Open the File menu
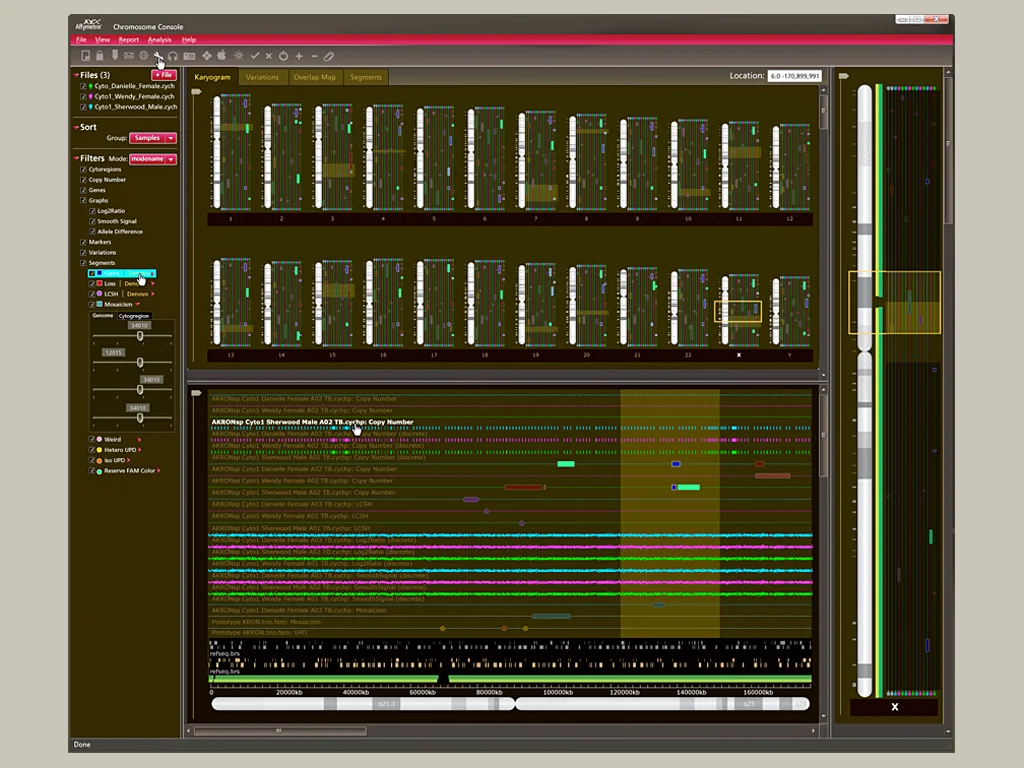Image resolution: width=1024 pixels, height=768 pixels. [x=81, y=40]
